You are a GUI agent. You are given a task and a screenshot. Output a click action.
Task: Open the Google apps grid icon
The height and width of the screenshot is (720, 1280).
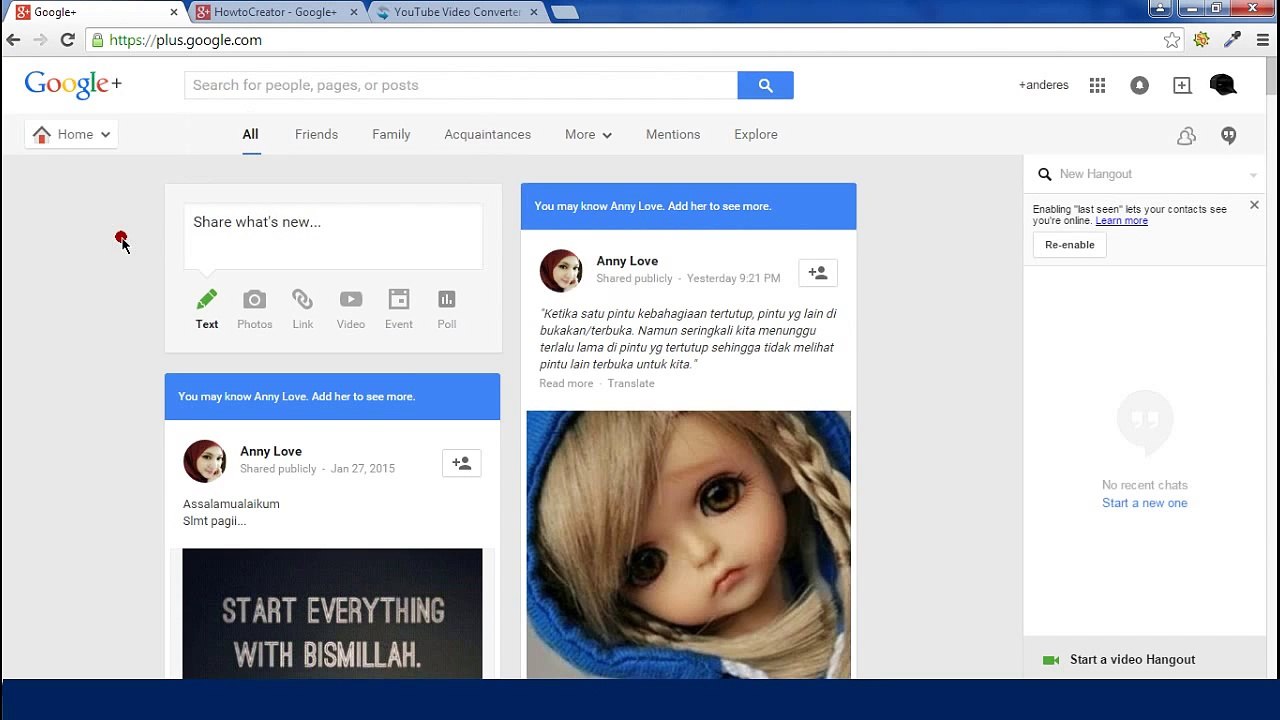pos(1097,85)
